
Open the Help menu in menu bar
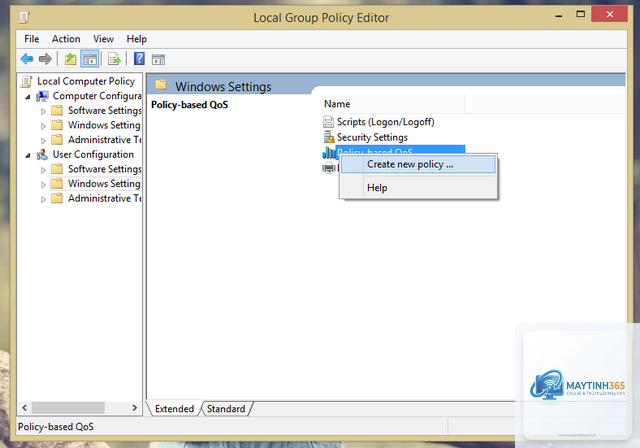(x=136, y=39)
